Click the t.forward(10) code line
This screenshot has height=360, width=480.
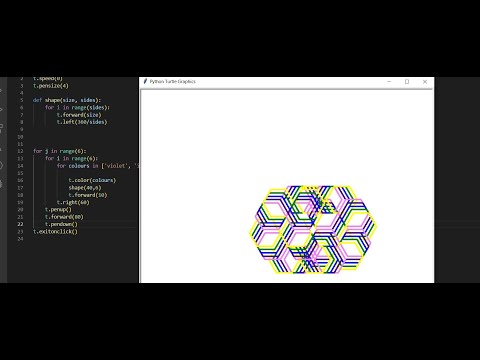[x=88, y=195]
